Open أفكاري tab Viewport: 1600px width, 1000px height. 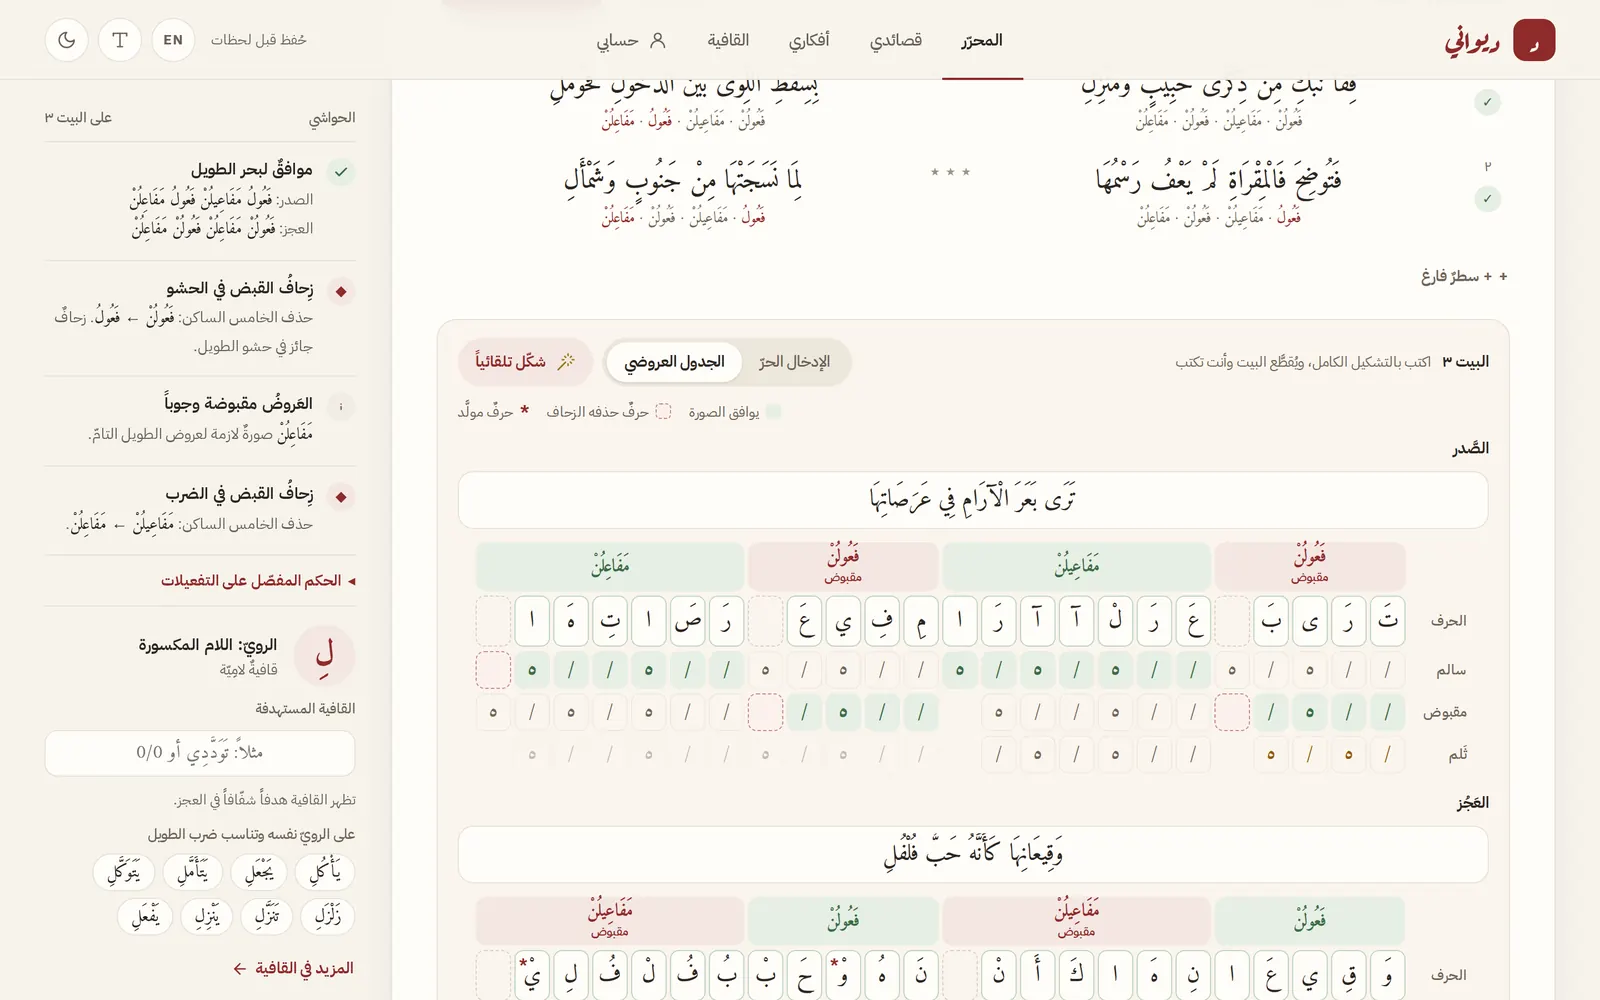coord(809,40)
